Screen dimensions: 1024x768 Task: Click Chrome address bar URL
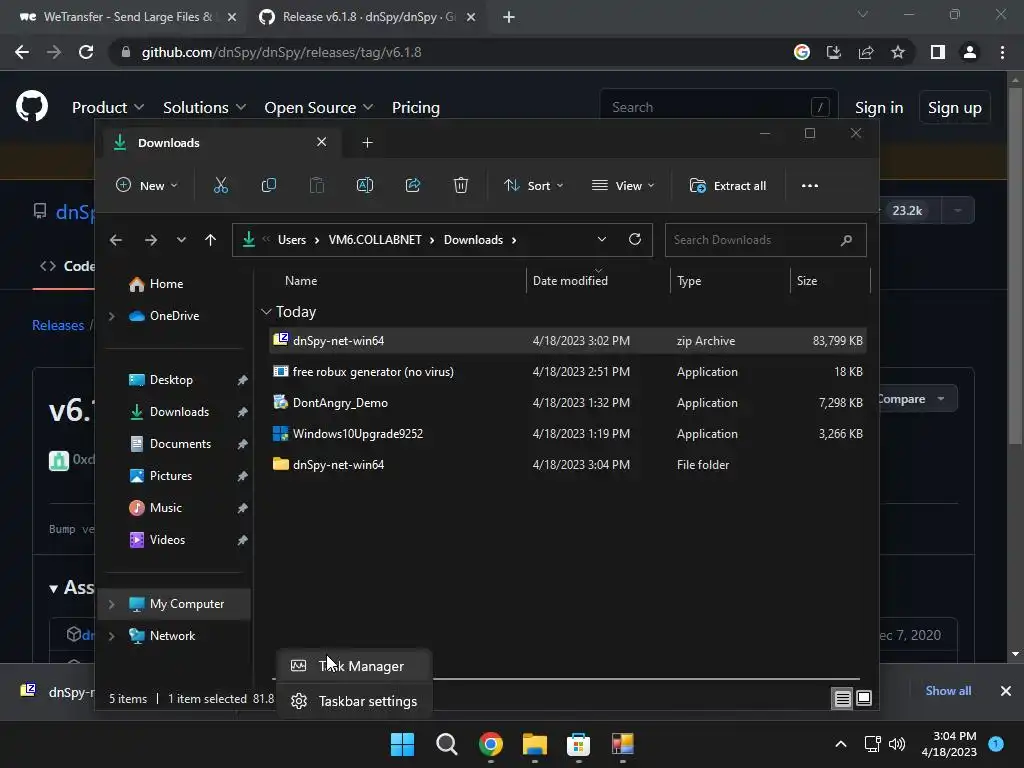click(x=281, y=52)
